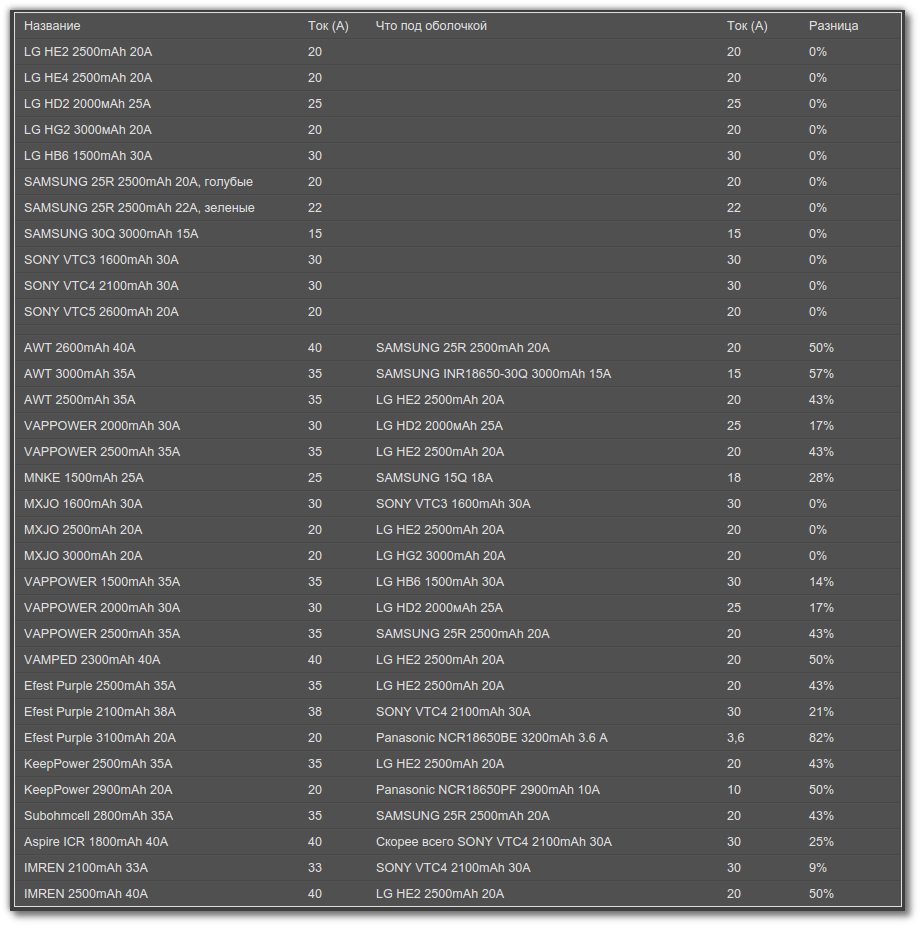The height and width of the screenshot is (927, 921).
Task: Click the current value 18 in MNKE row
Action: 734,478
